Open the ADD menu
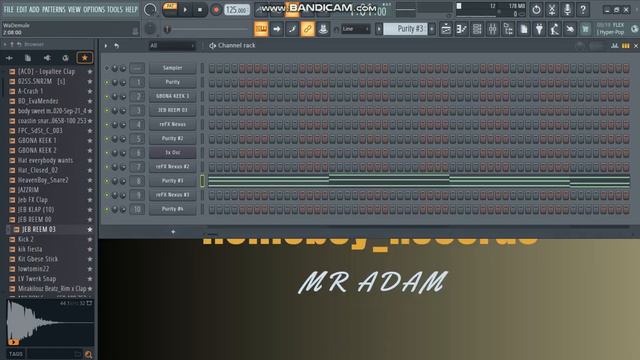 [34, 9]
